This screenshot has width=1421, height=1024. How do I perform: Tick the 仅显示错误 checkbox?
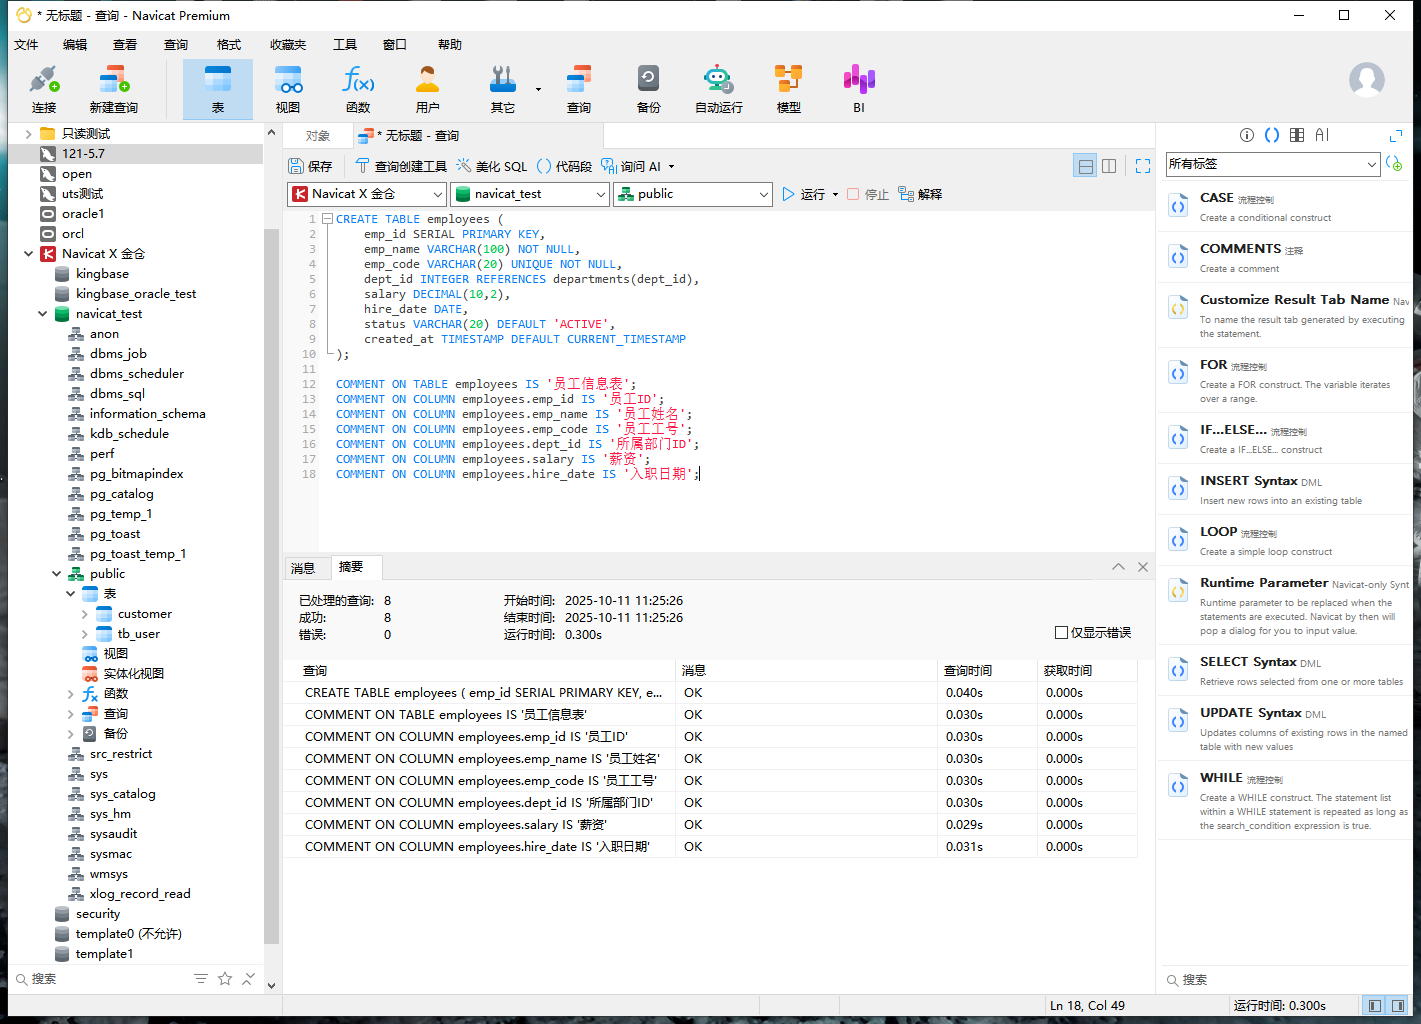1061,632
